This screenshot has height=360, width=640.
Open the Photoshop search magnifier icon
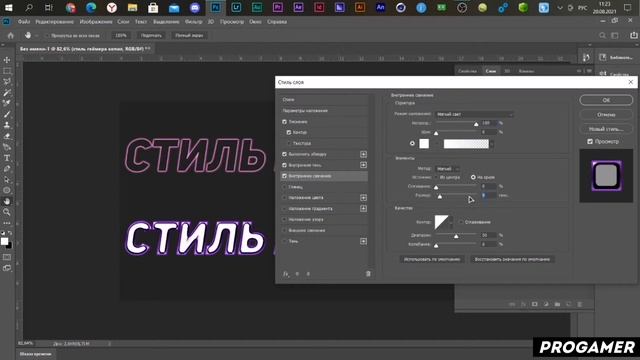click(x=602, y=36)
